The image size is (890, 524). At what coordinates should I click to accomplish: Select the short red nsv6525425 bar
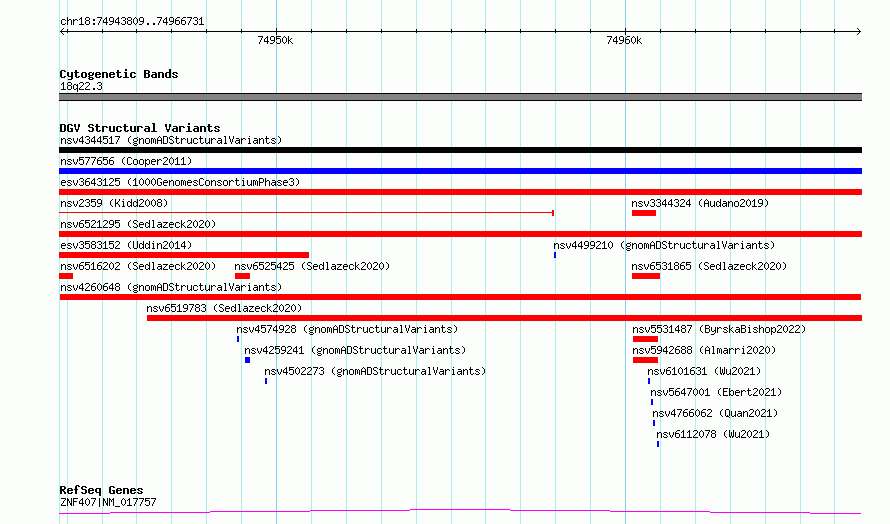pos(242,276)
